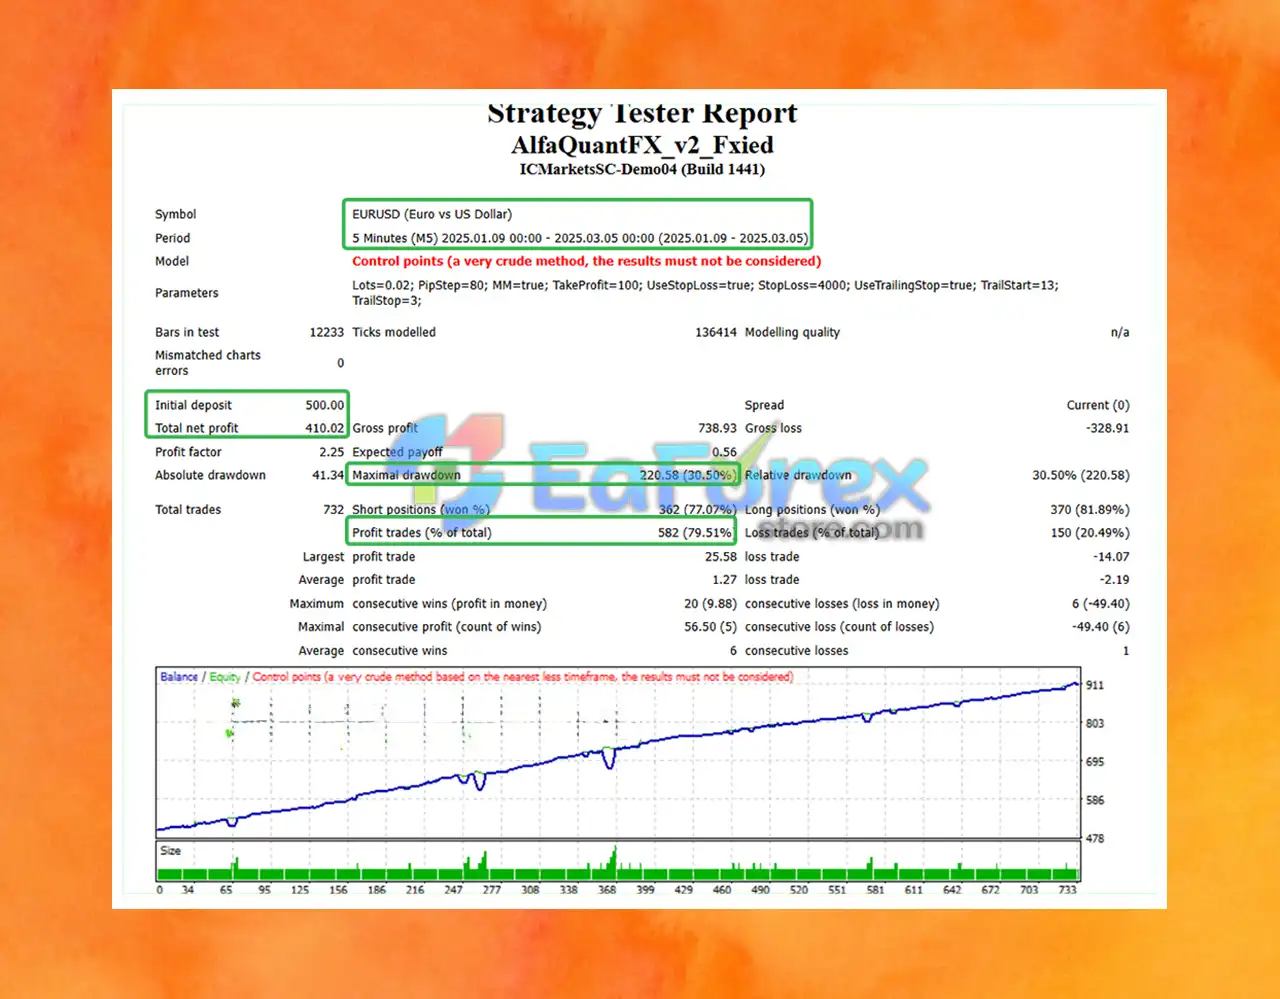Click the "Total net profit" label

click(197, 428)
